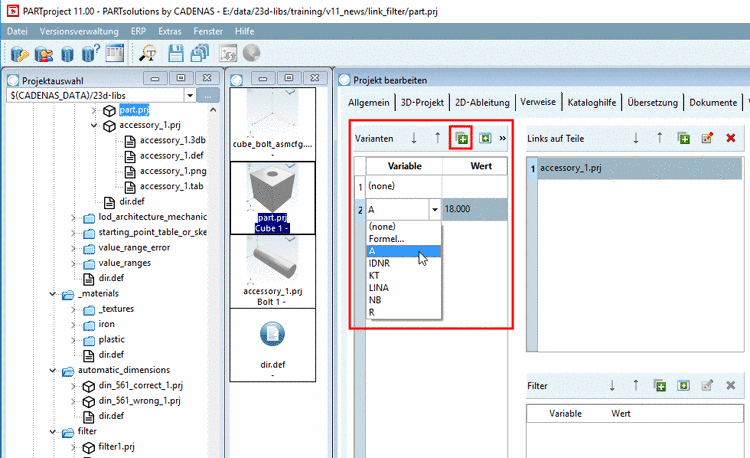Viewport: 750px width, 458px height.
Task: Add a new link in Links auf Teile
Action: coord(684,138)
